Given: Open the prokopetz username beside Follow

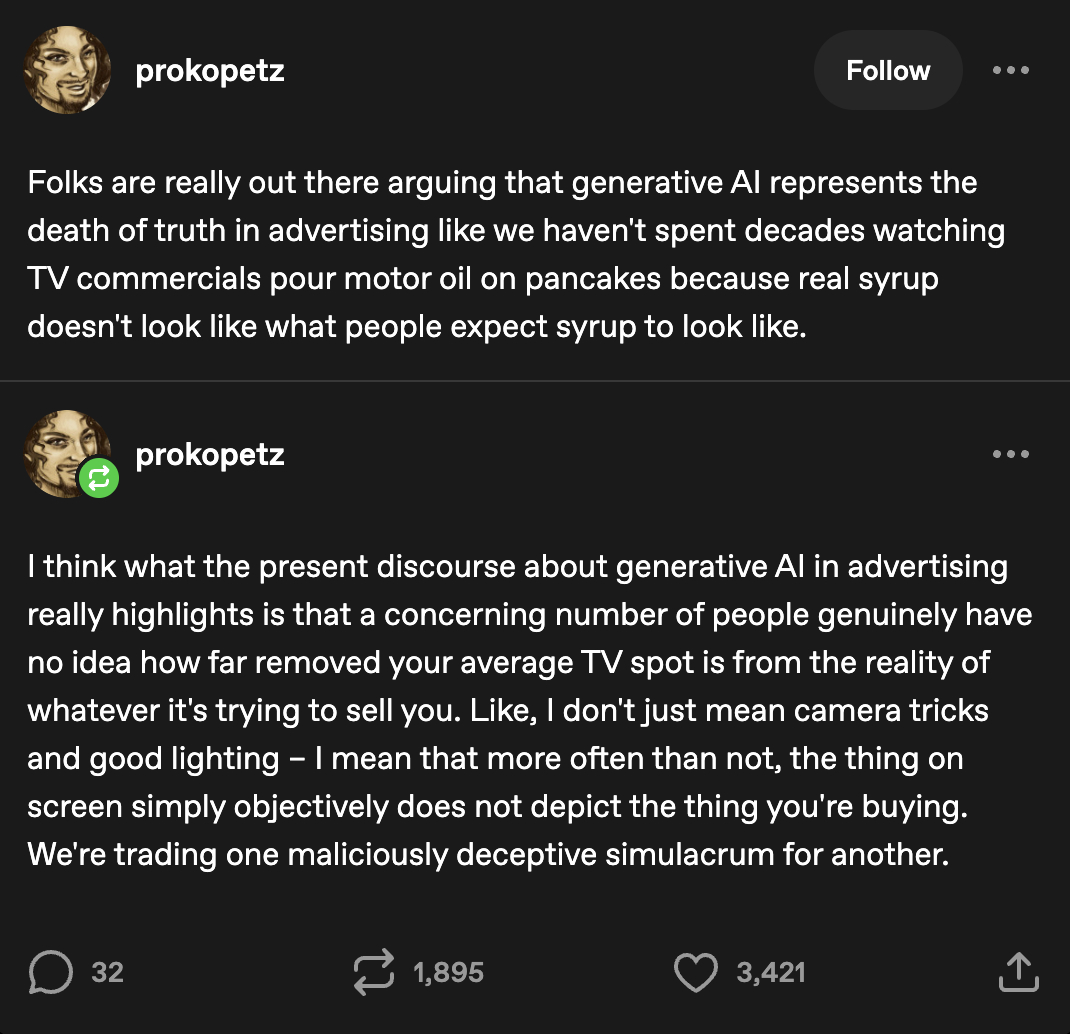Looking at the screenshot, I should (210, 71).
